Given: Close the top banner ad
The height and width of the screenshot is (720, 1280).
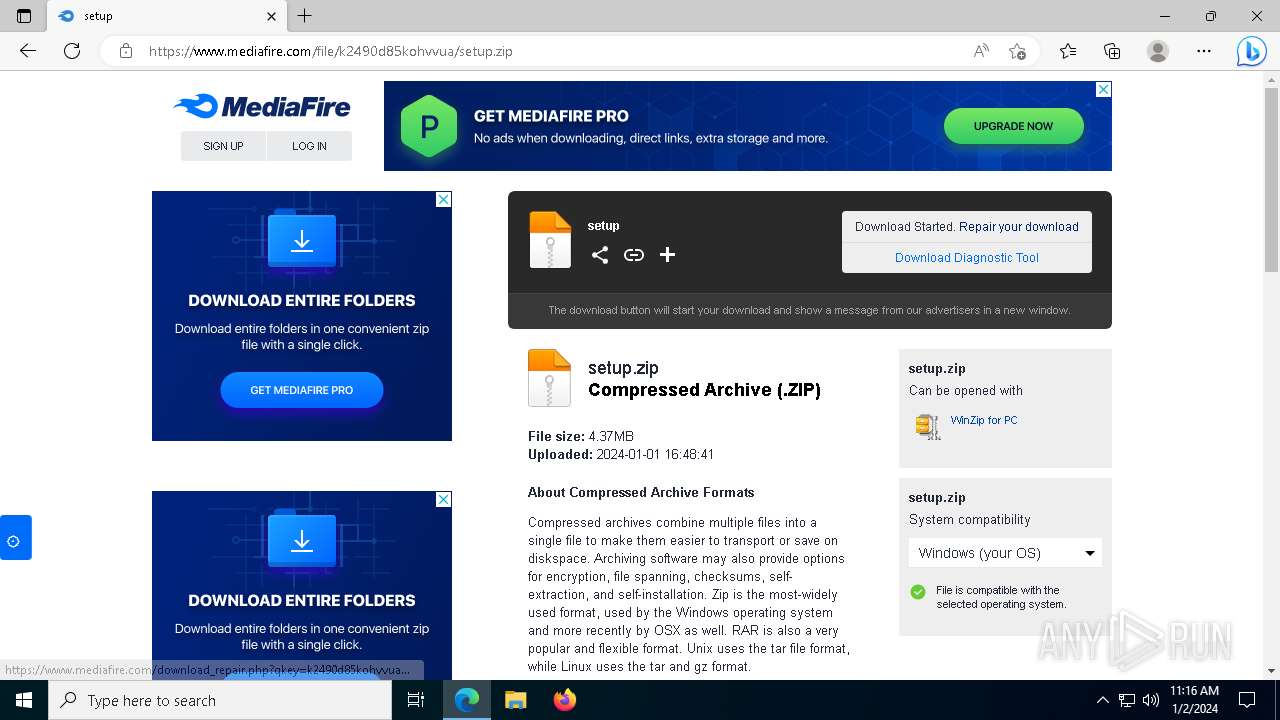Looking at the screenshot, I should tap(1103, 89).
